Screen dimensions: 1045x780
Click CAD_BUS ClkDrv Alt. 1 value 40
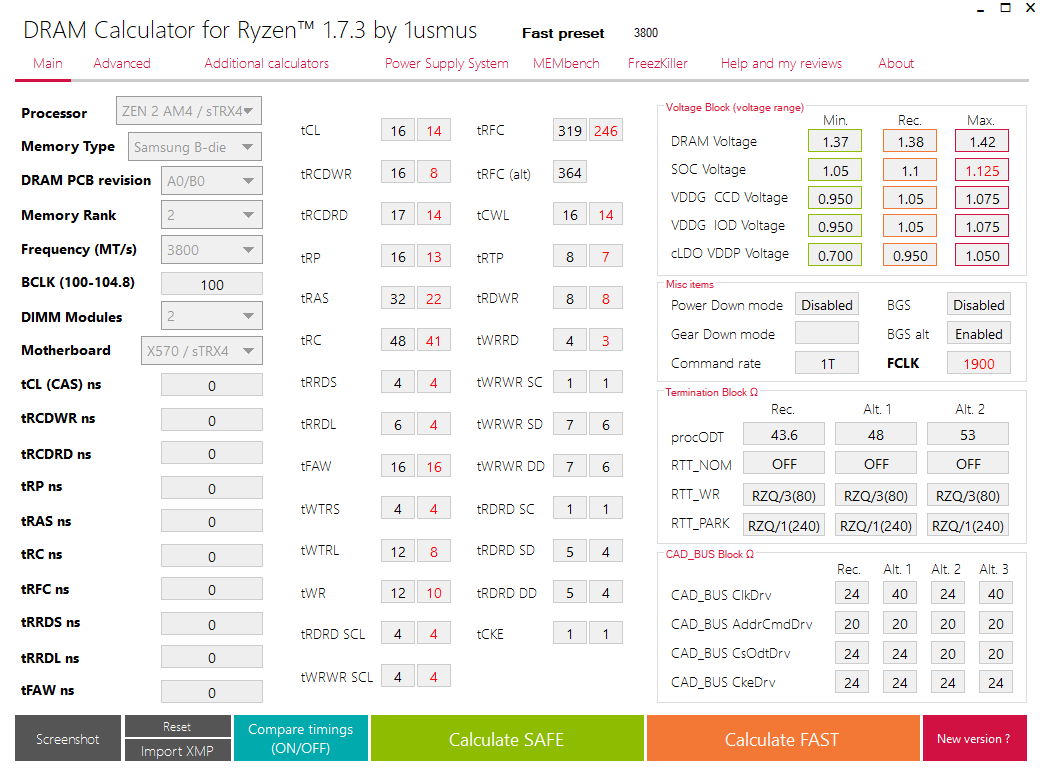click(900, 593)
